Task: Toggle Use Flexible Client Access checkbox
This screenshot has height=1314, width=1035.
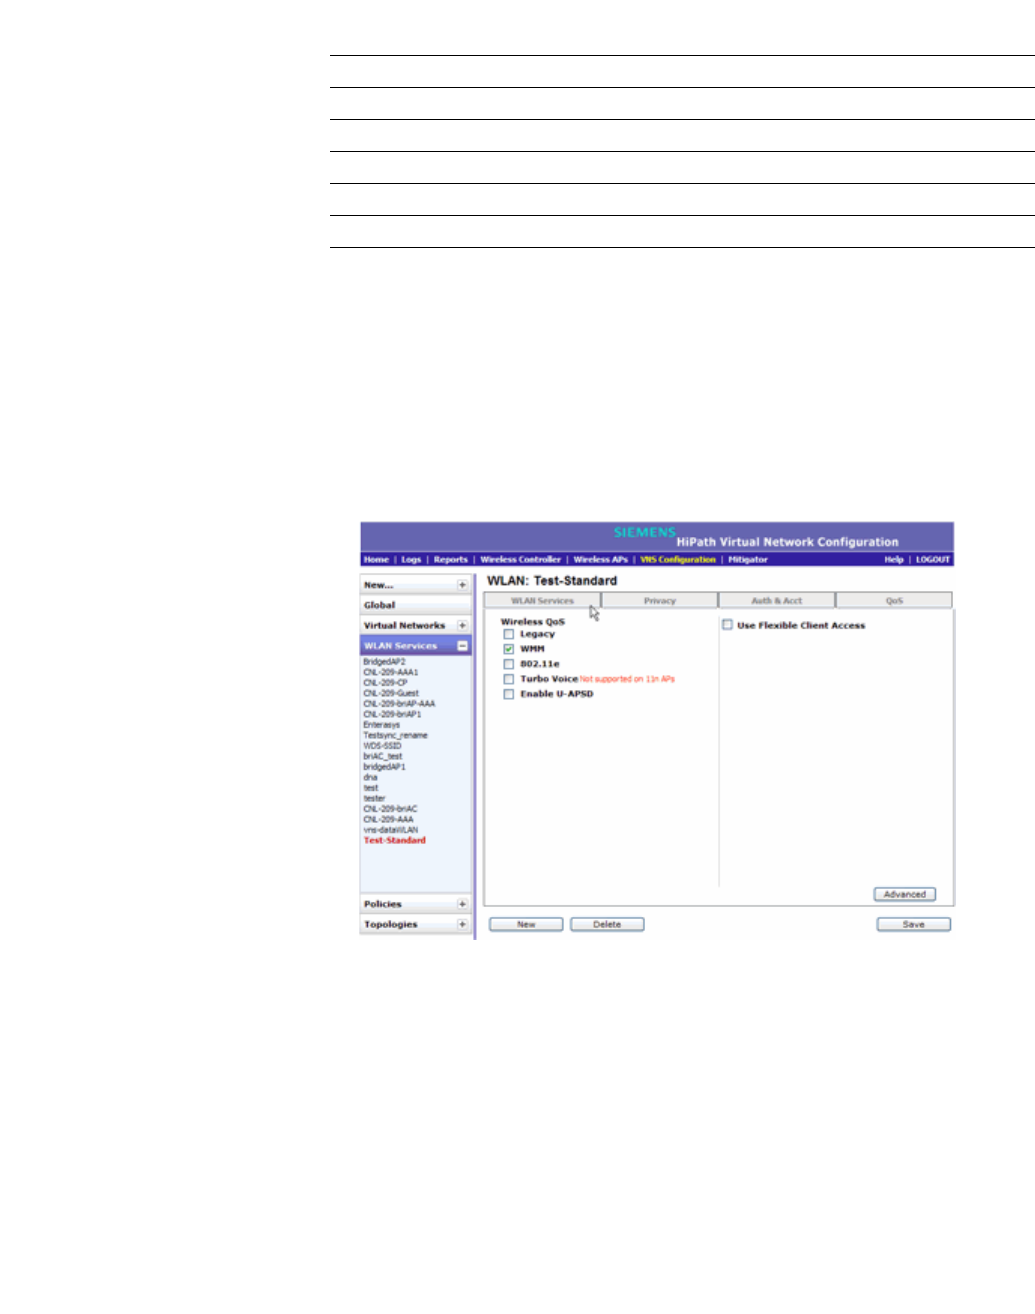Action: 728,625
